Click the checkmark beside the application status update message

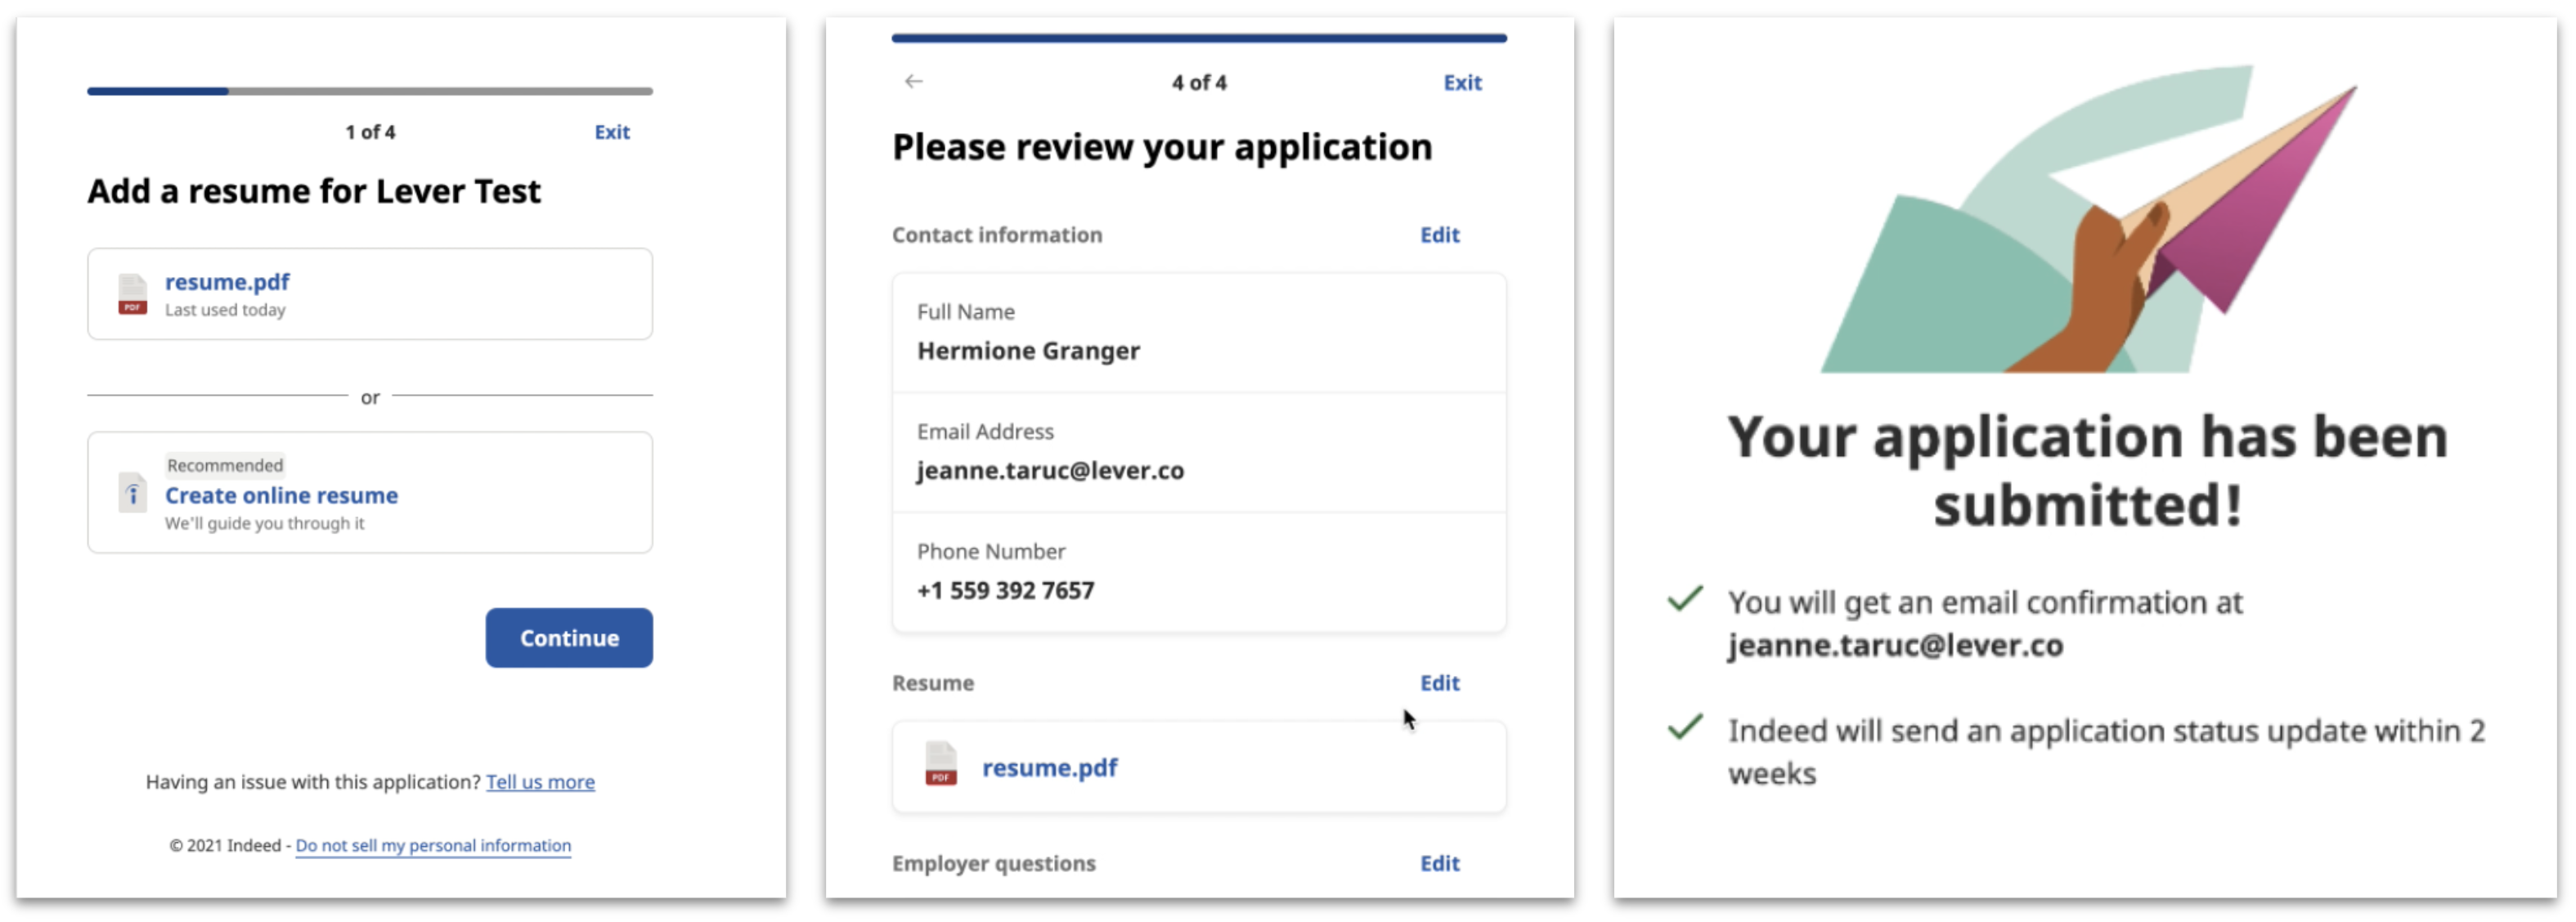[x=1685, y=728]
